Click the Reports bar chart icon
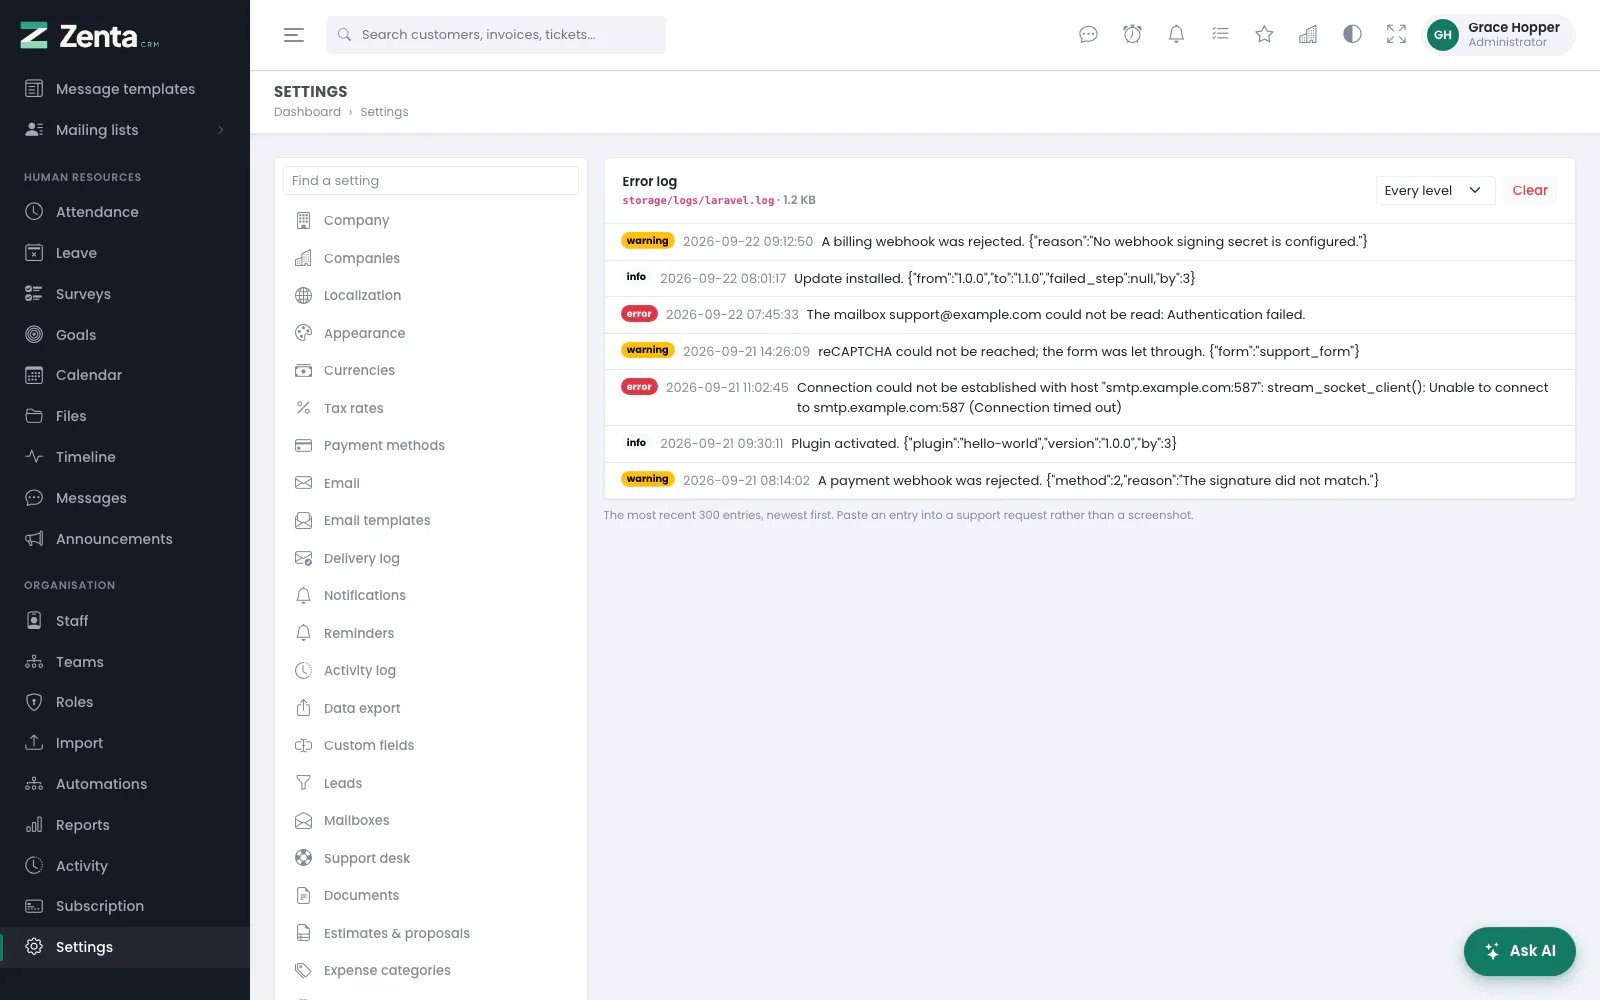This screenshot has height=1000, width=1600. coord(34,825)
